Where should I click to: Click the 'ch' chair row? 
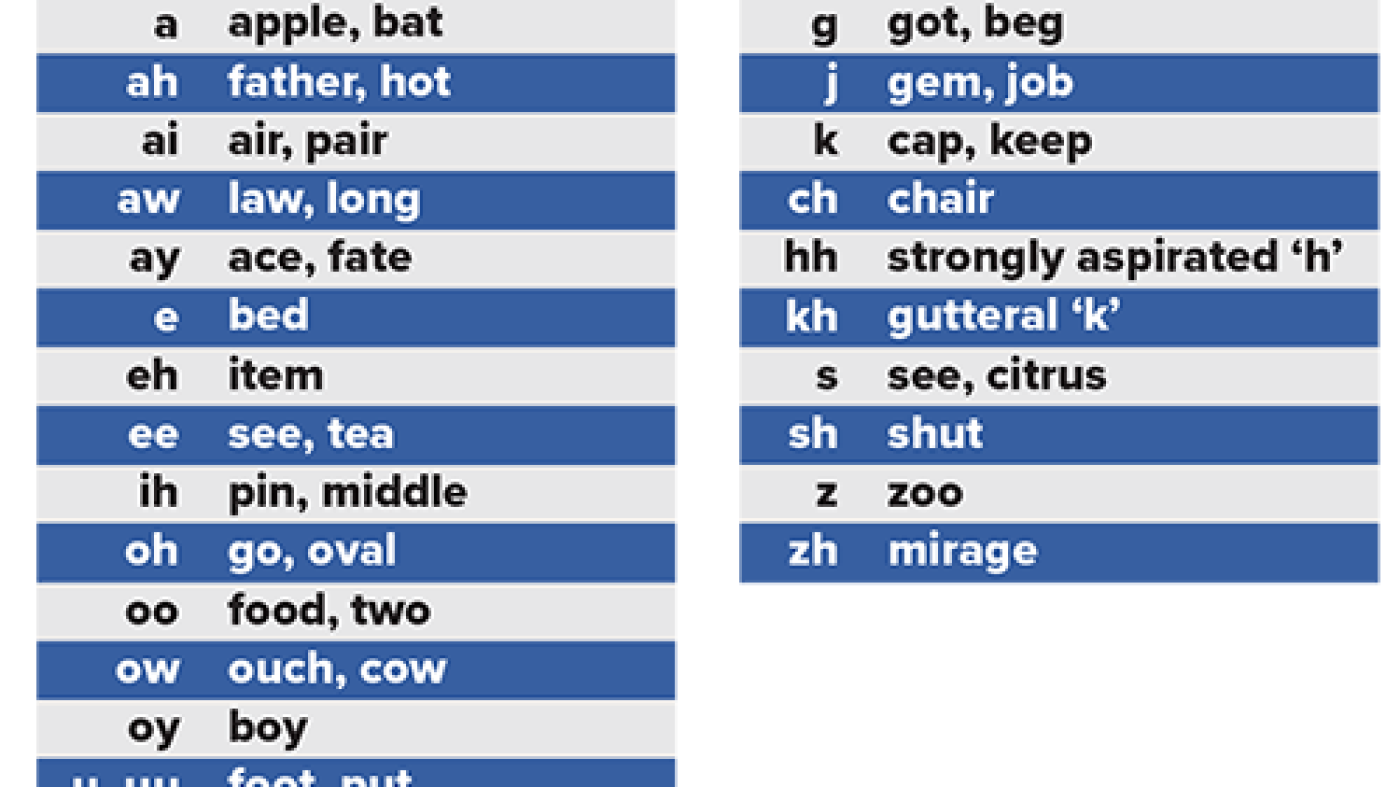[x=1059, y=200]
